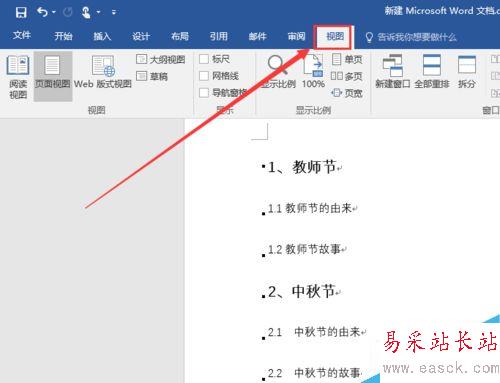
Task: Choose 多页 multiple pages view
Action: (347, 76)
